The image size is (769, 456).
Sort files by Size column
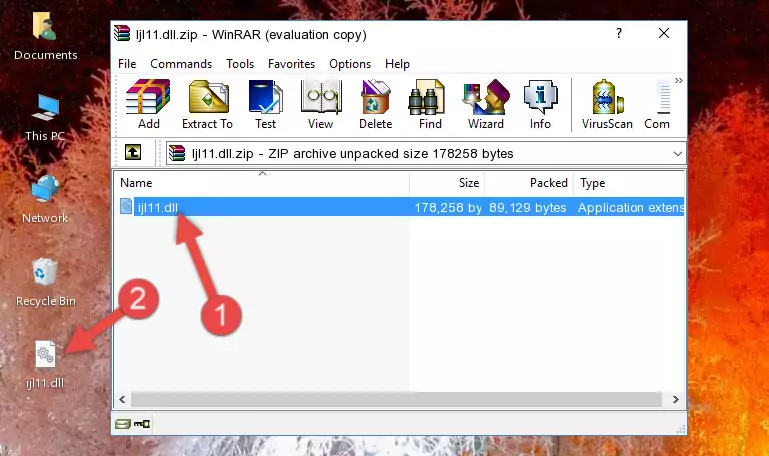[x=447, y=183]
